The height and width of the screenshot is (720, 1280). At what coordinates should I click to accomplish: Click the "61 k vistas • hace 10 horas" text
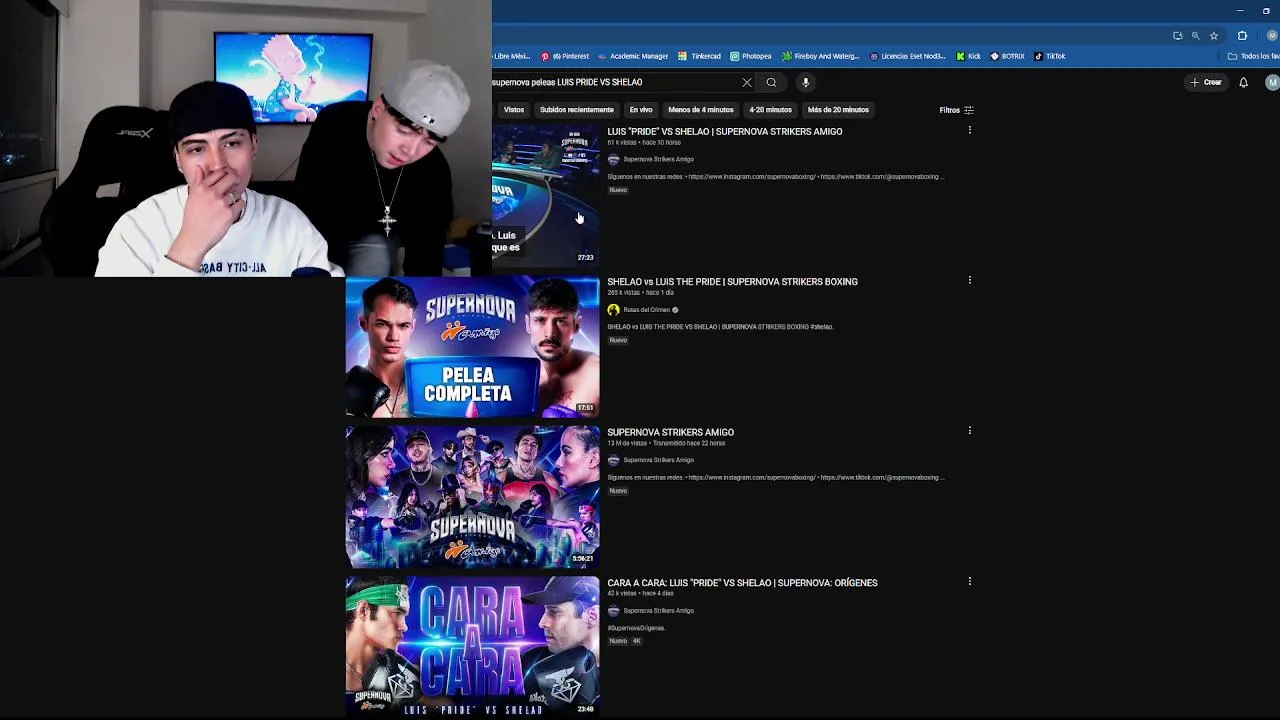pos(644,143)
